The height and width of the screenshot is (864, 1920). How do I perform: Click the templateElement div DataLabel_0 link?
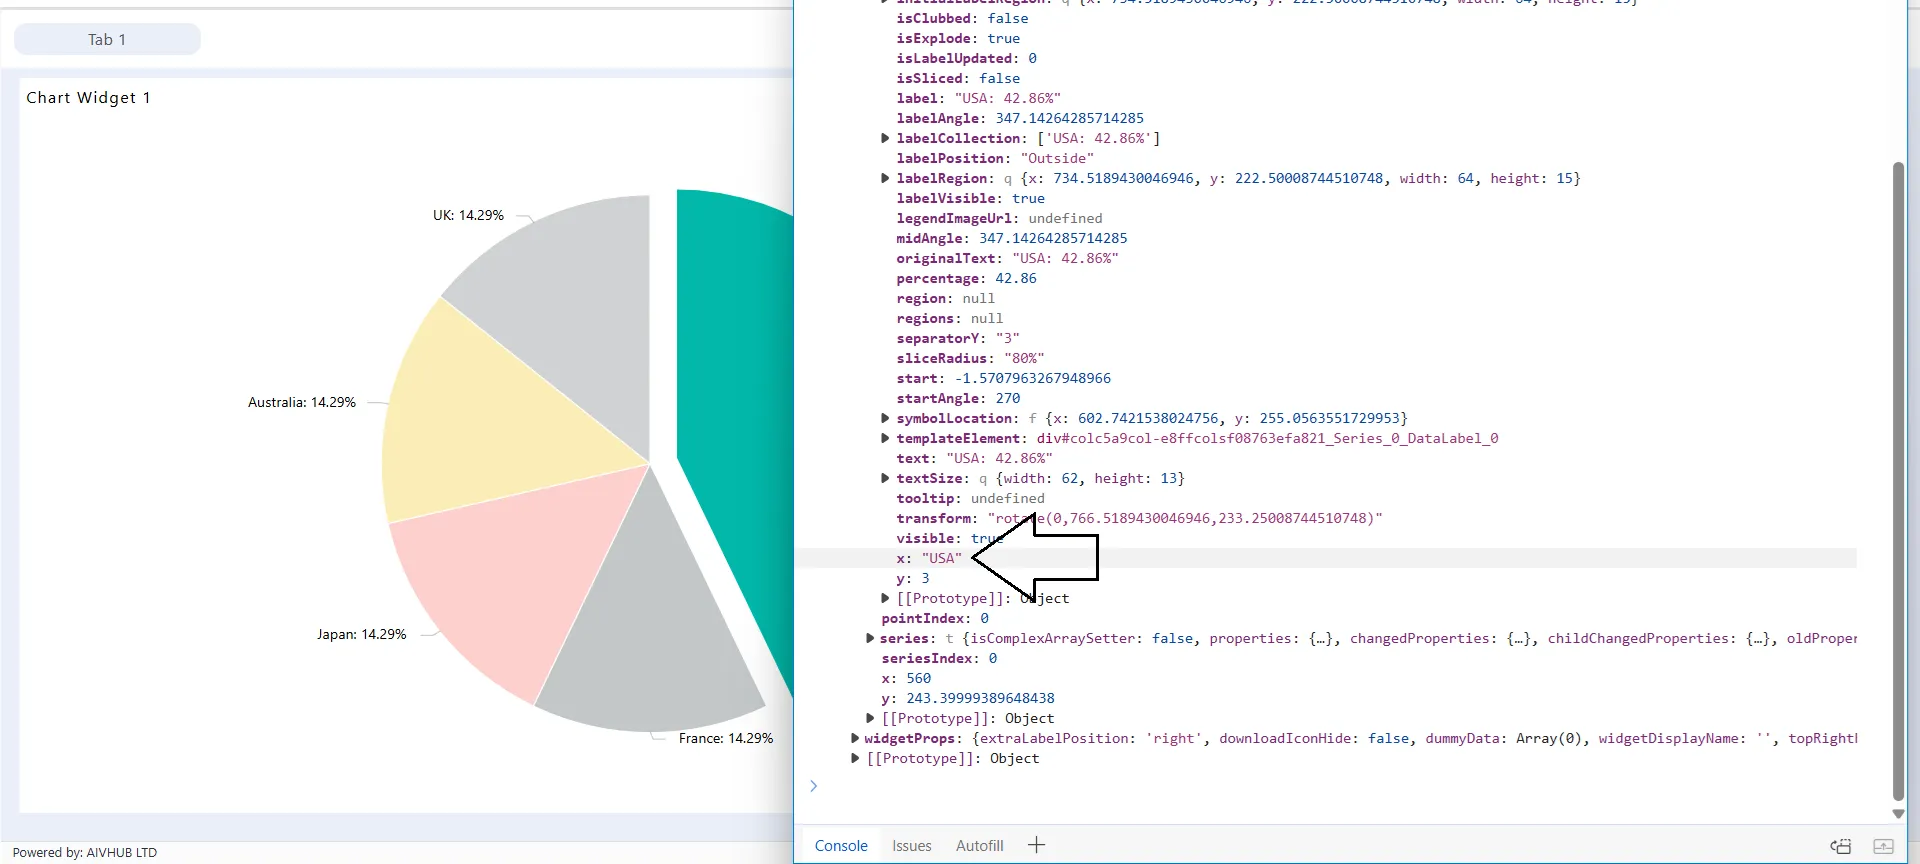(1267, 438)
